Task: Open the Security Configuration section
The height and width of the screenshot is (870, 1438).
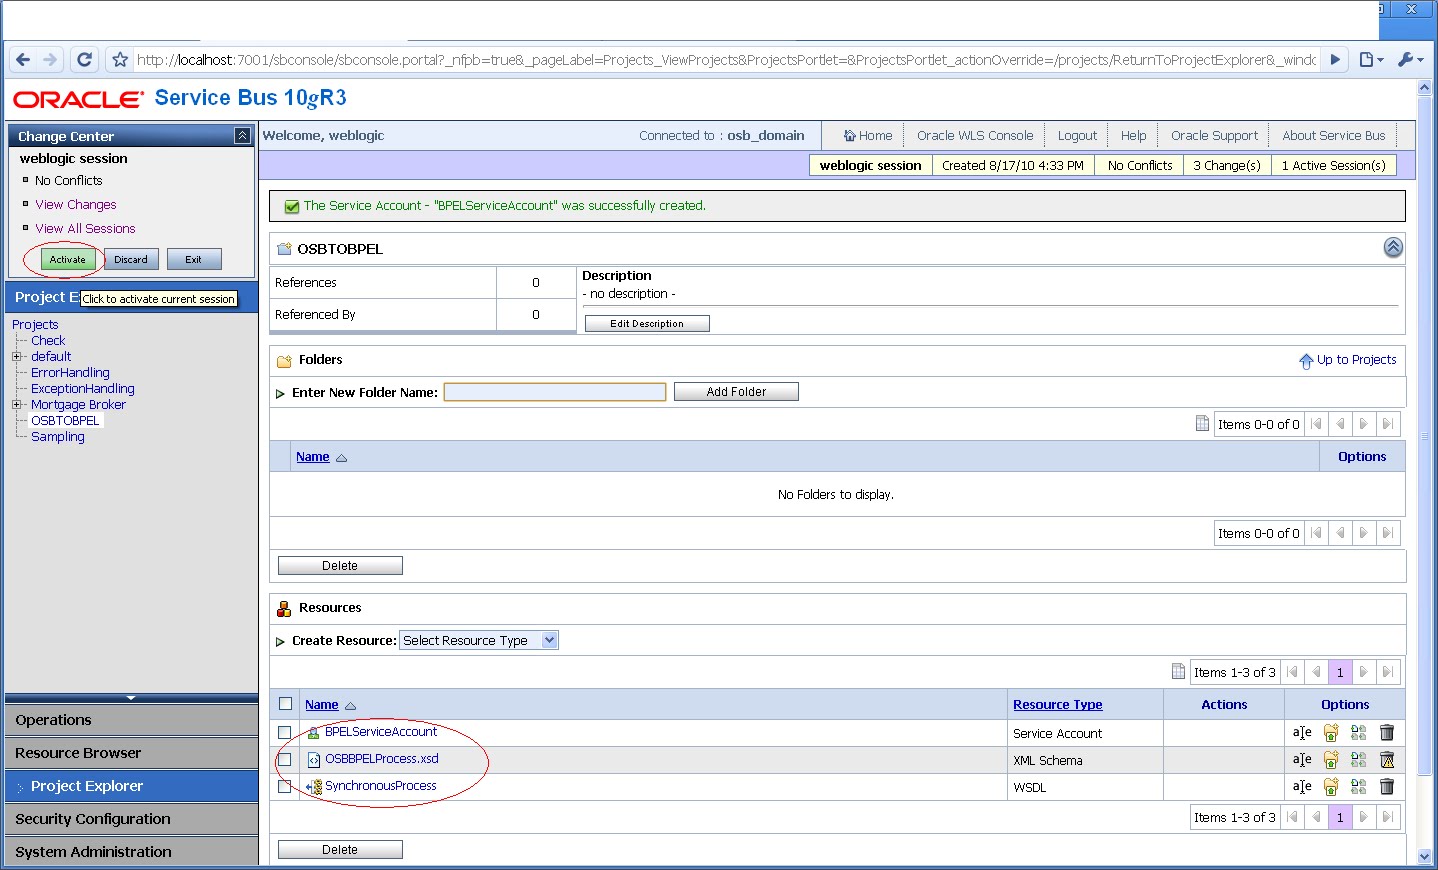Action: coord(132,819)
